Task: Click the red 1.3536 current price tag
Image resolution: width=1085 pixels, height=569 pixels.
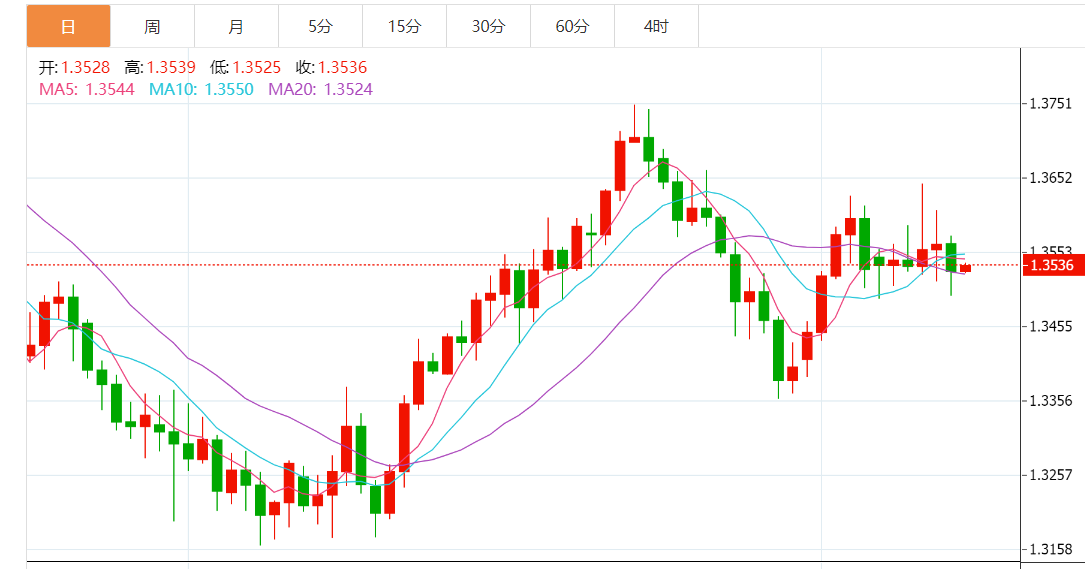Action: coord(1051,265)
